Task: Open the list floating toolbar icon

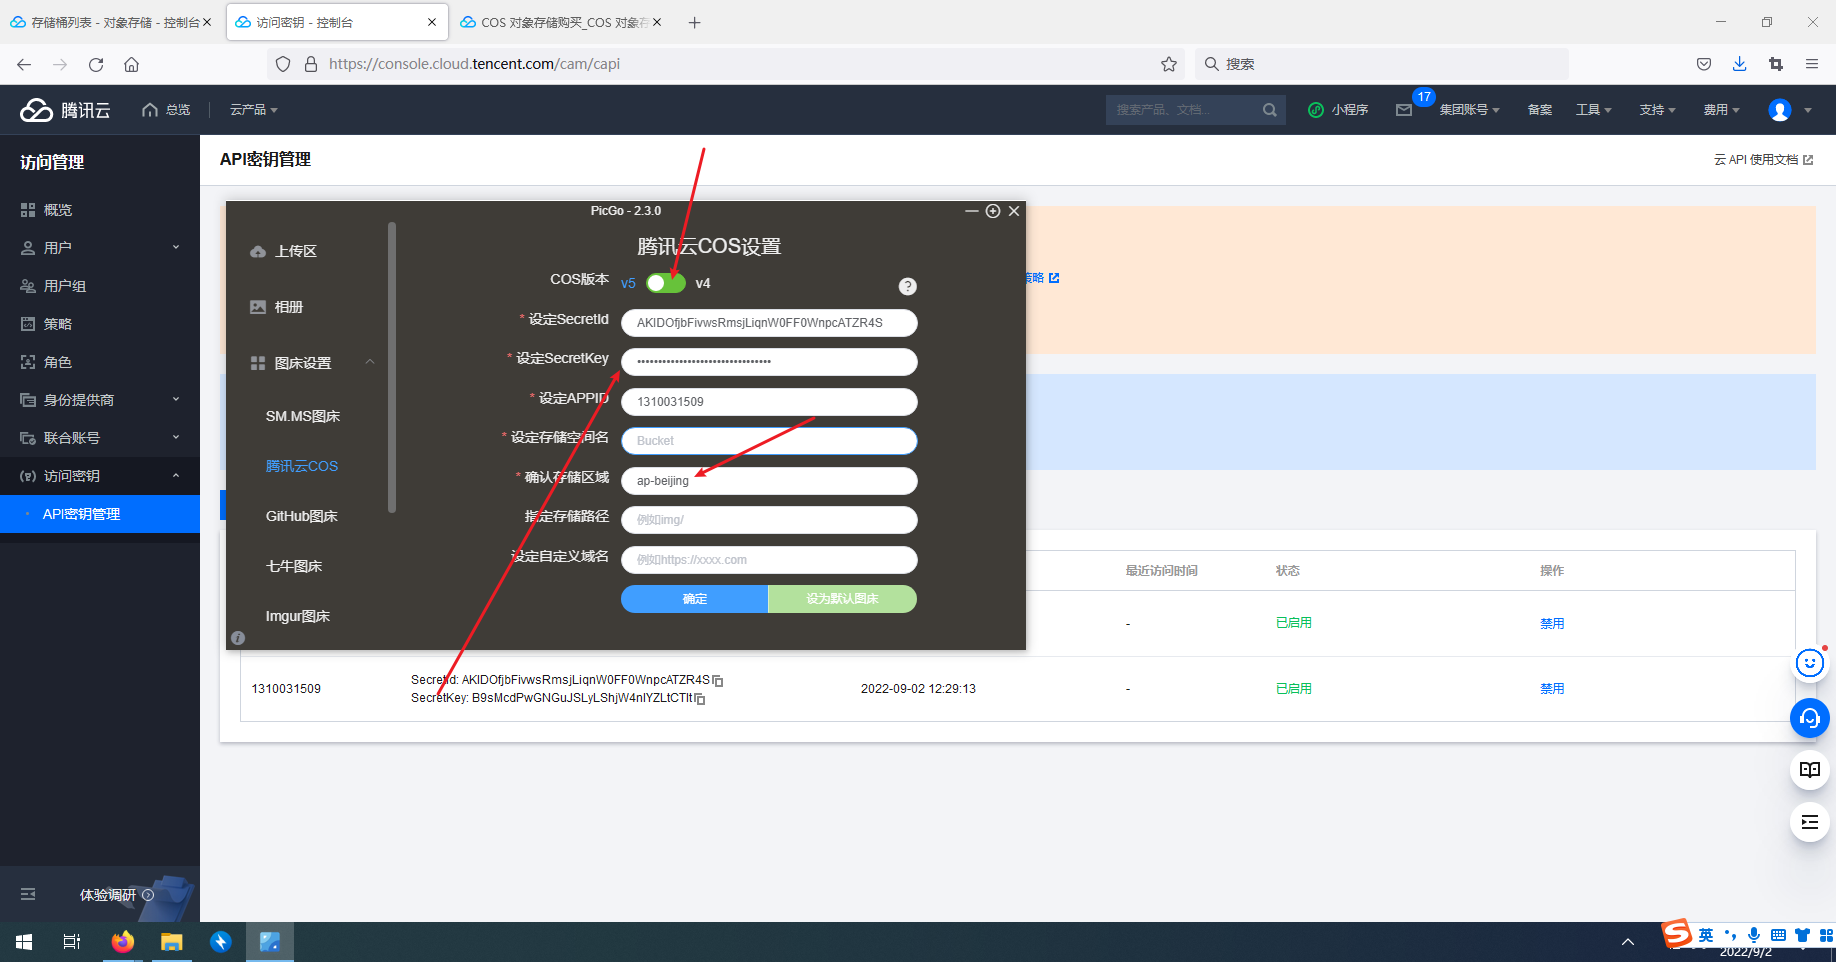Action: click(x=1809, y=822)
